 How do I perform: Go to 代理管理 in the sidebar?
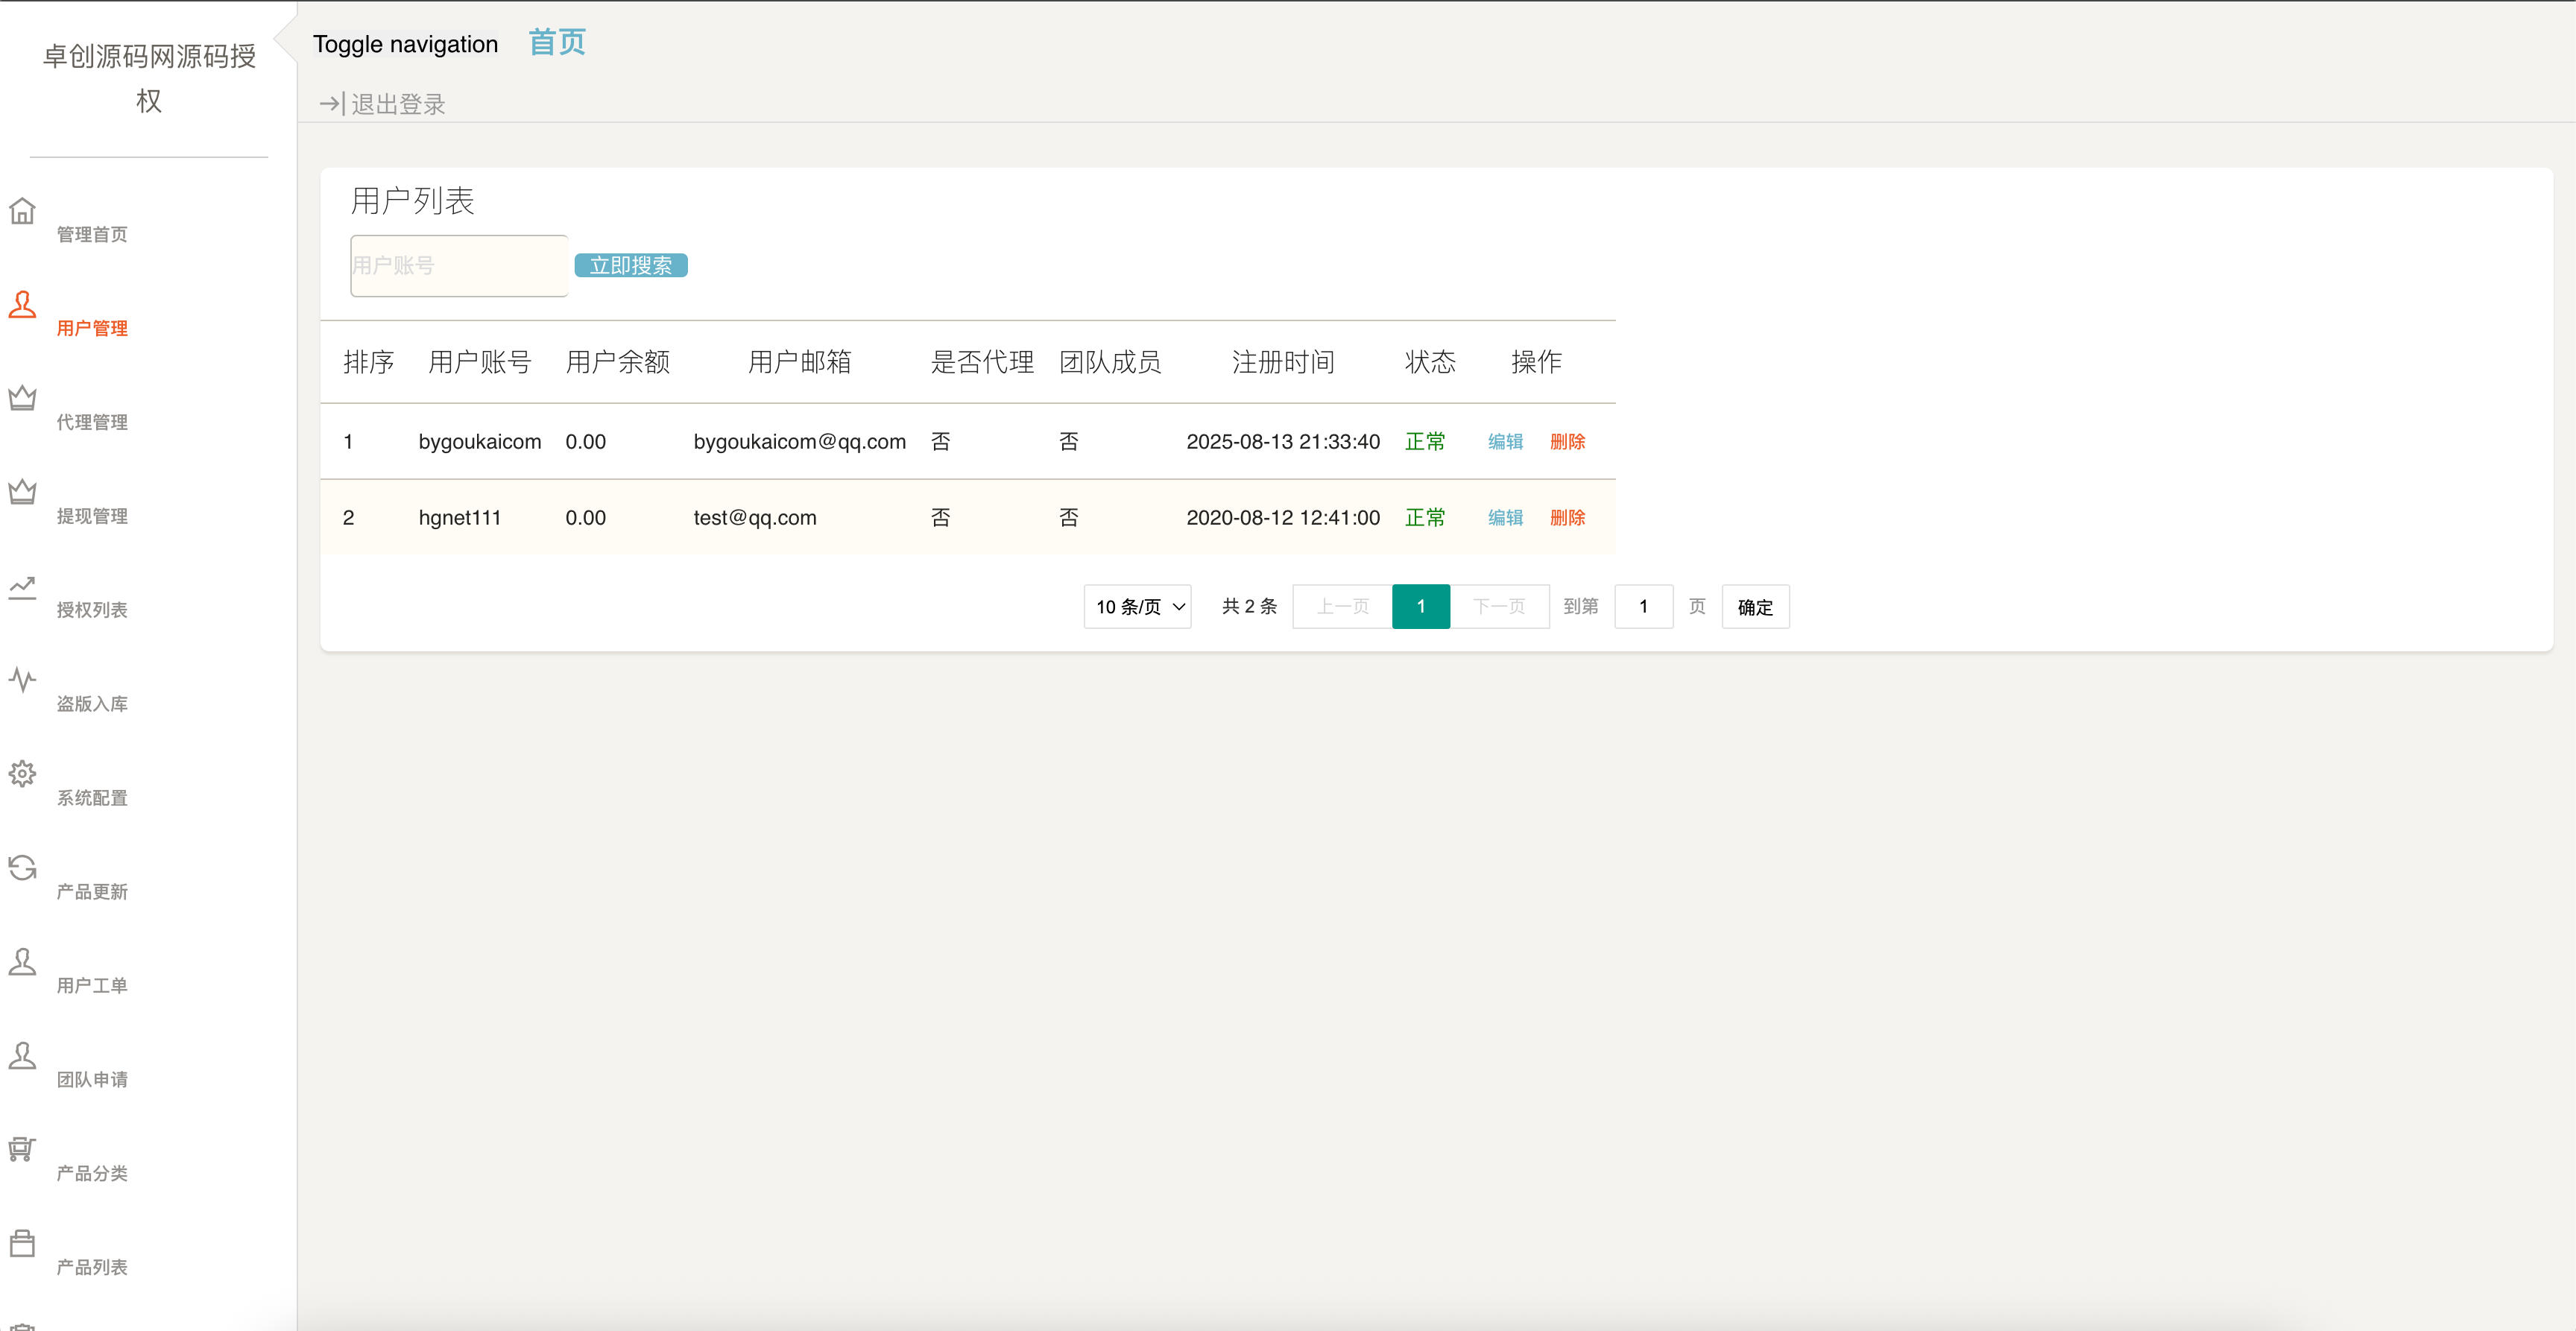tap(92, 423)
